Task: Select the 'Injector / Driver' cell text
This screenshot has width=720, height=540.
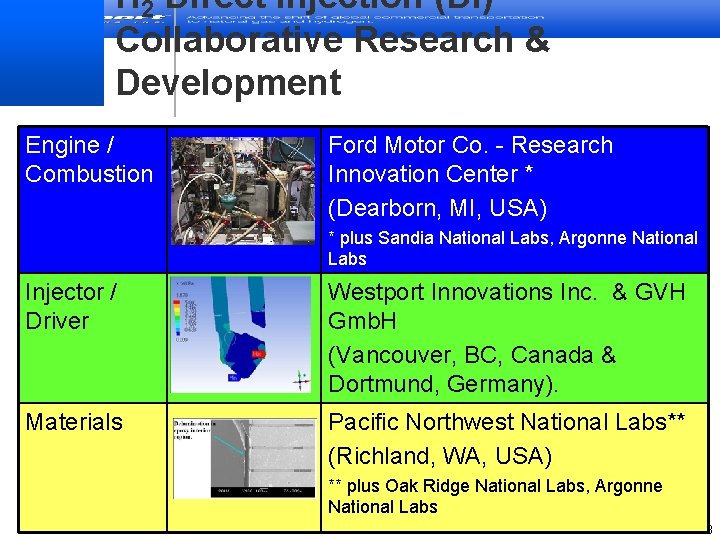Action: 71,306
